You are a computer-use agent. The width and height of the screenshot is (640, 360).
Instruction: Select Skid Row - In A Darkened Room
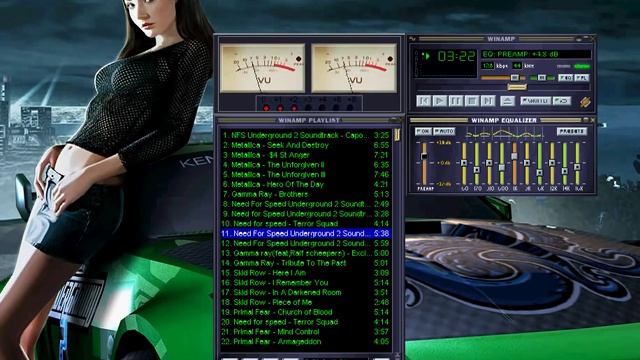(x=305, y=292)
